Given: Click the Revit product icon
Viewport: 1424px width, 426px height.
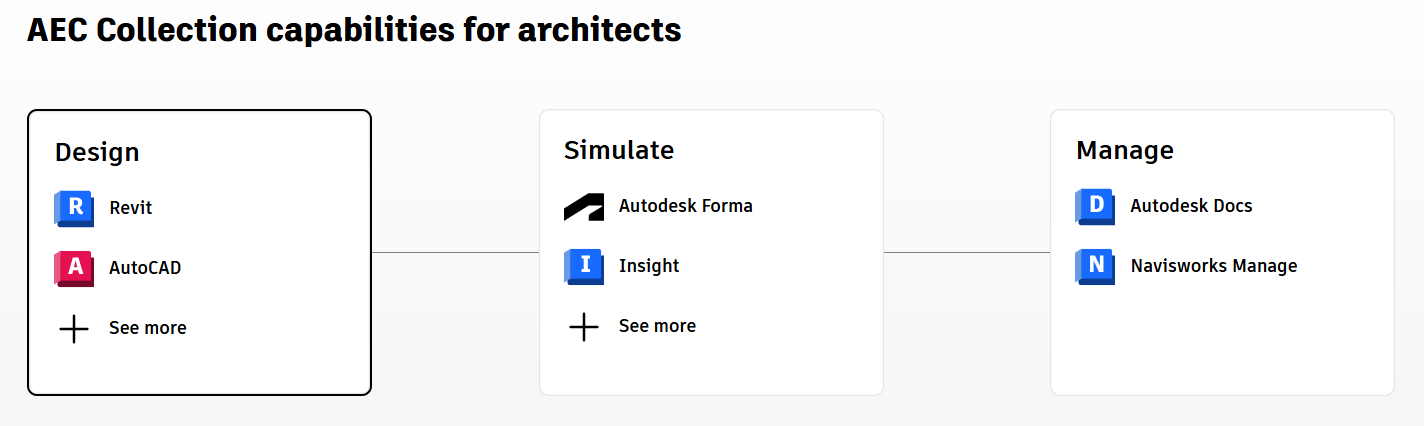Looking at the screenshot, I should (73, 208).
